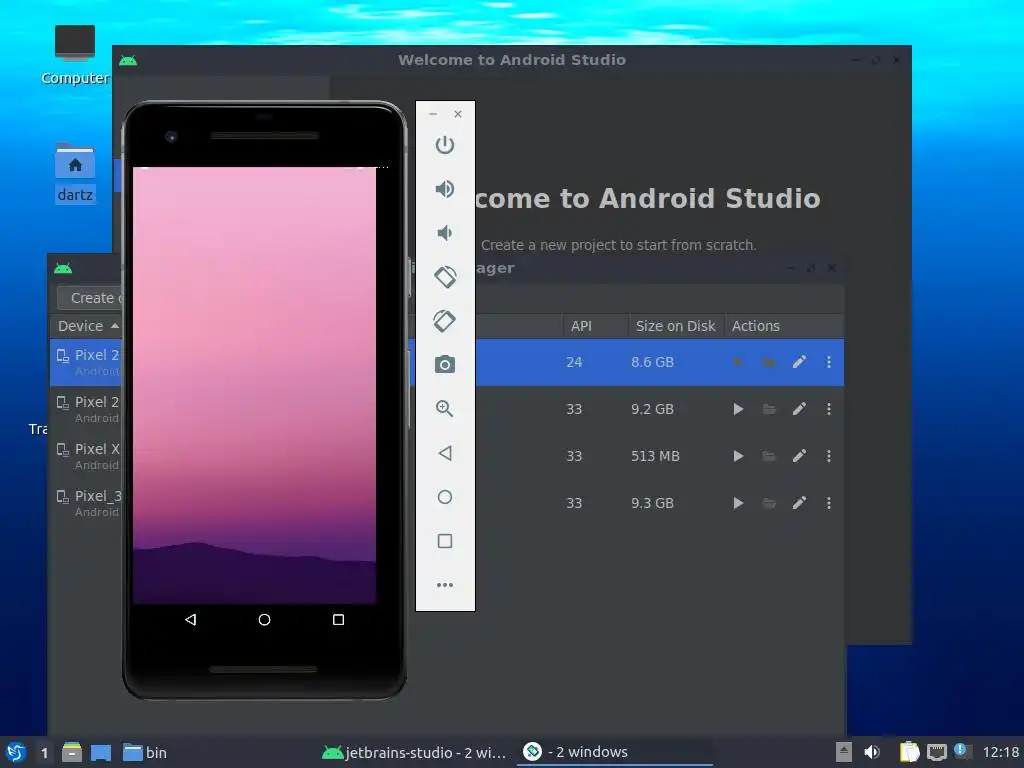Launch the 9.2 GB device with play icon

click(738, 409)
